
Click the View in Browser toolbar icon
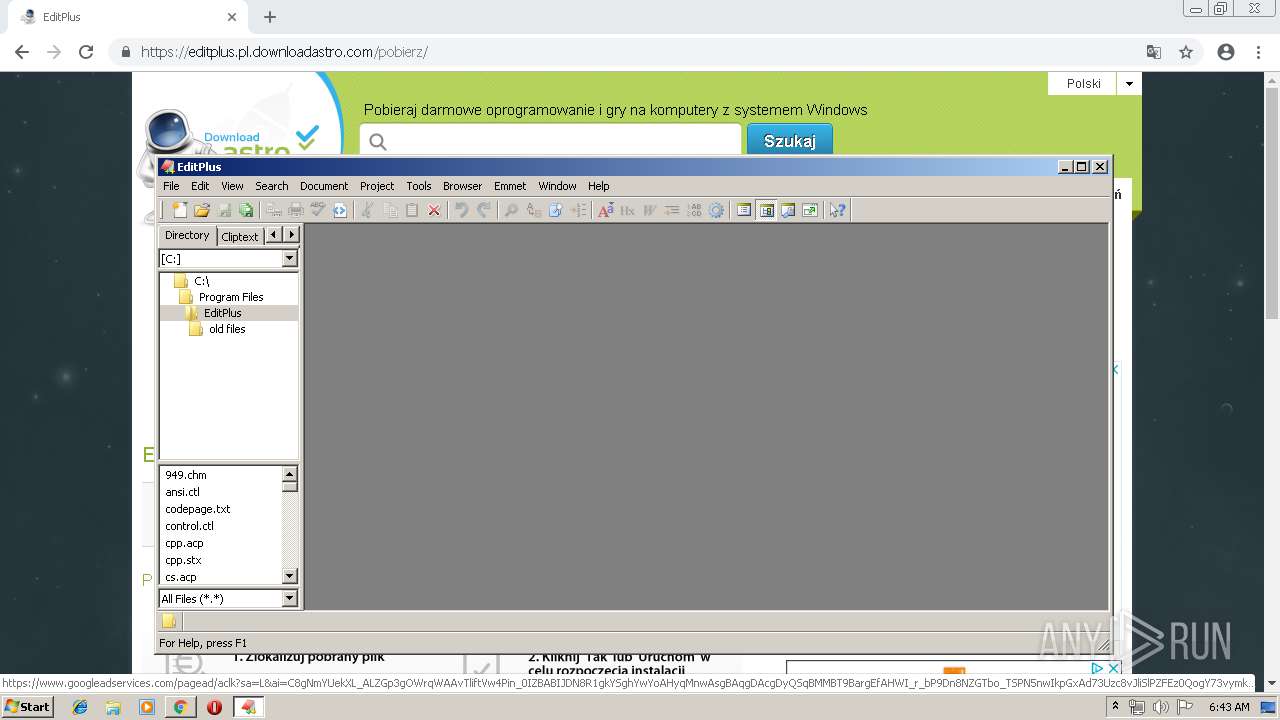340,210
